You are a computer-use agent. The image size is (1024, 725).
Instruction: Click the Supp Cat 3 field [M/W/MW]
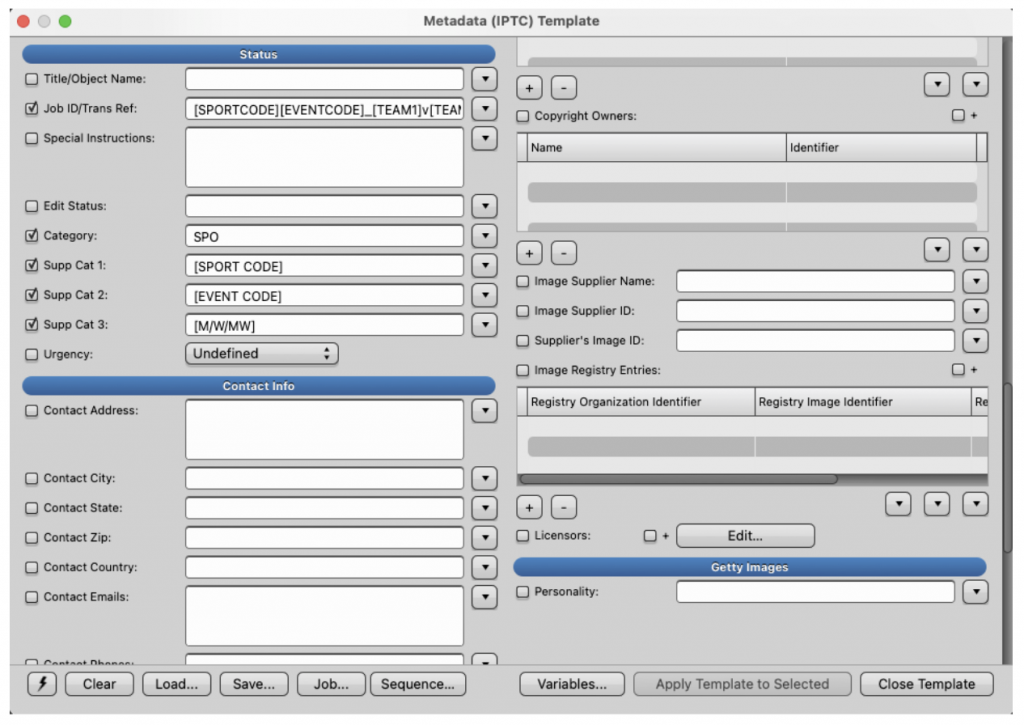[x=325, y=325]
